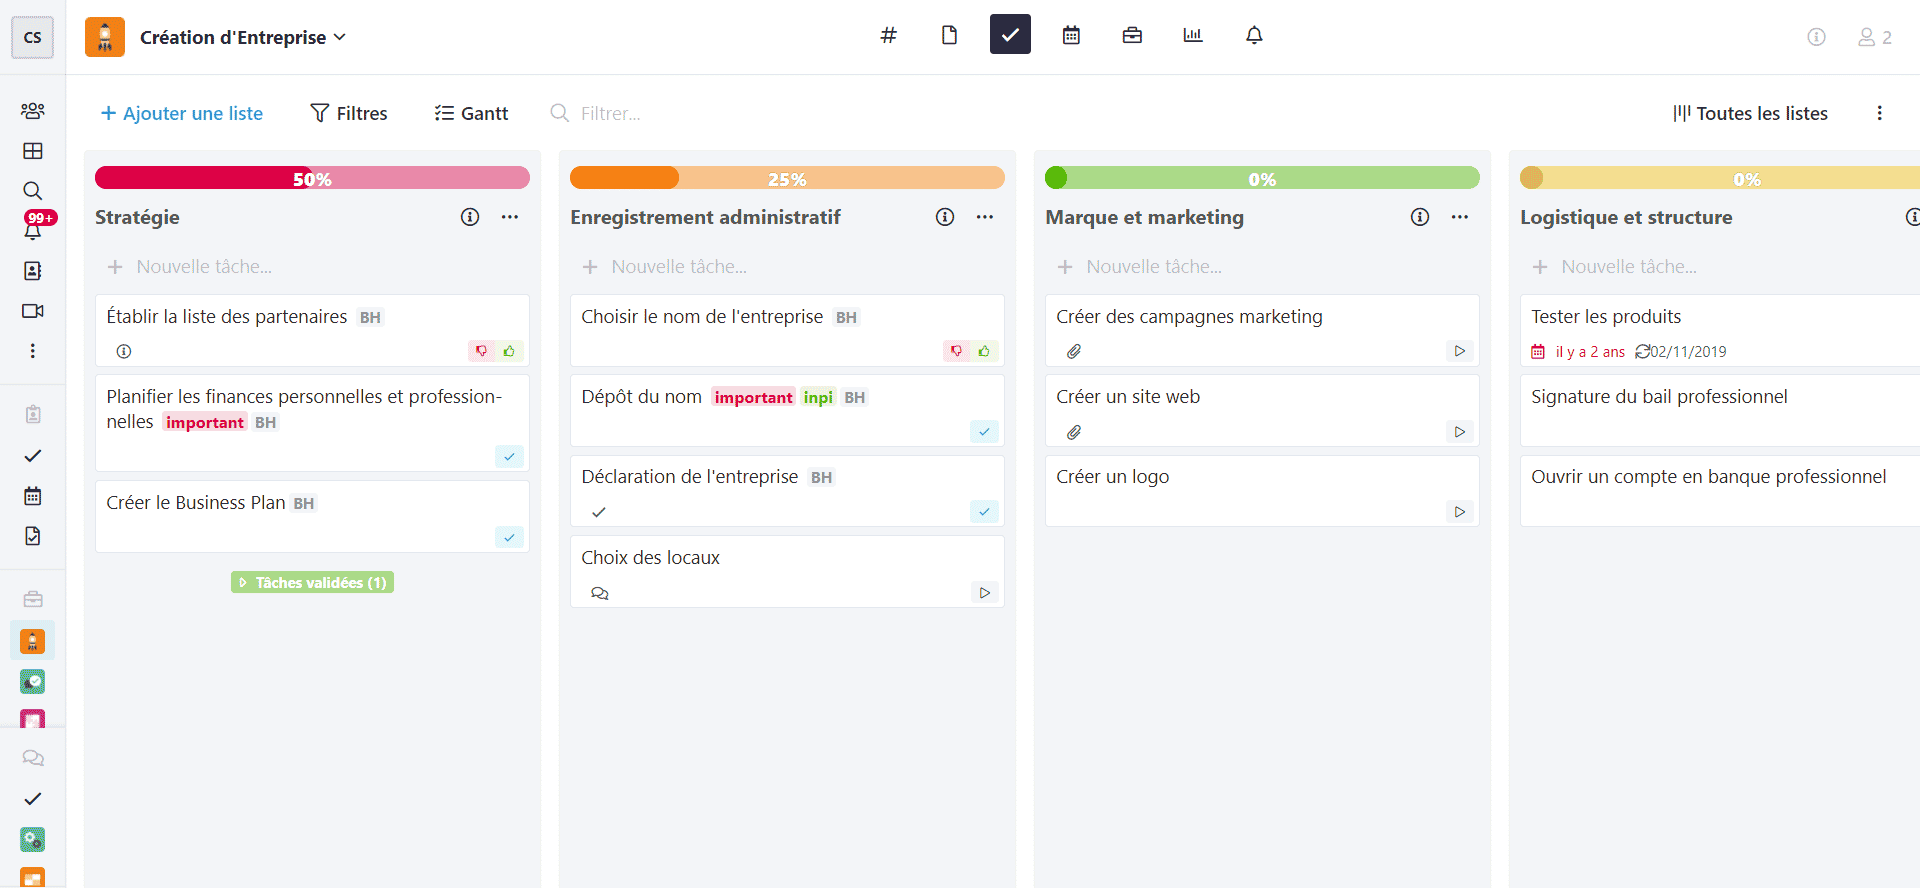Image resolution: width=1920 pixels, height=888 pixels.
Task: Select the tasks checkmark tab
Action: point(1010,35)
